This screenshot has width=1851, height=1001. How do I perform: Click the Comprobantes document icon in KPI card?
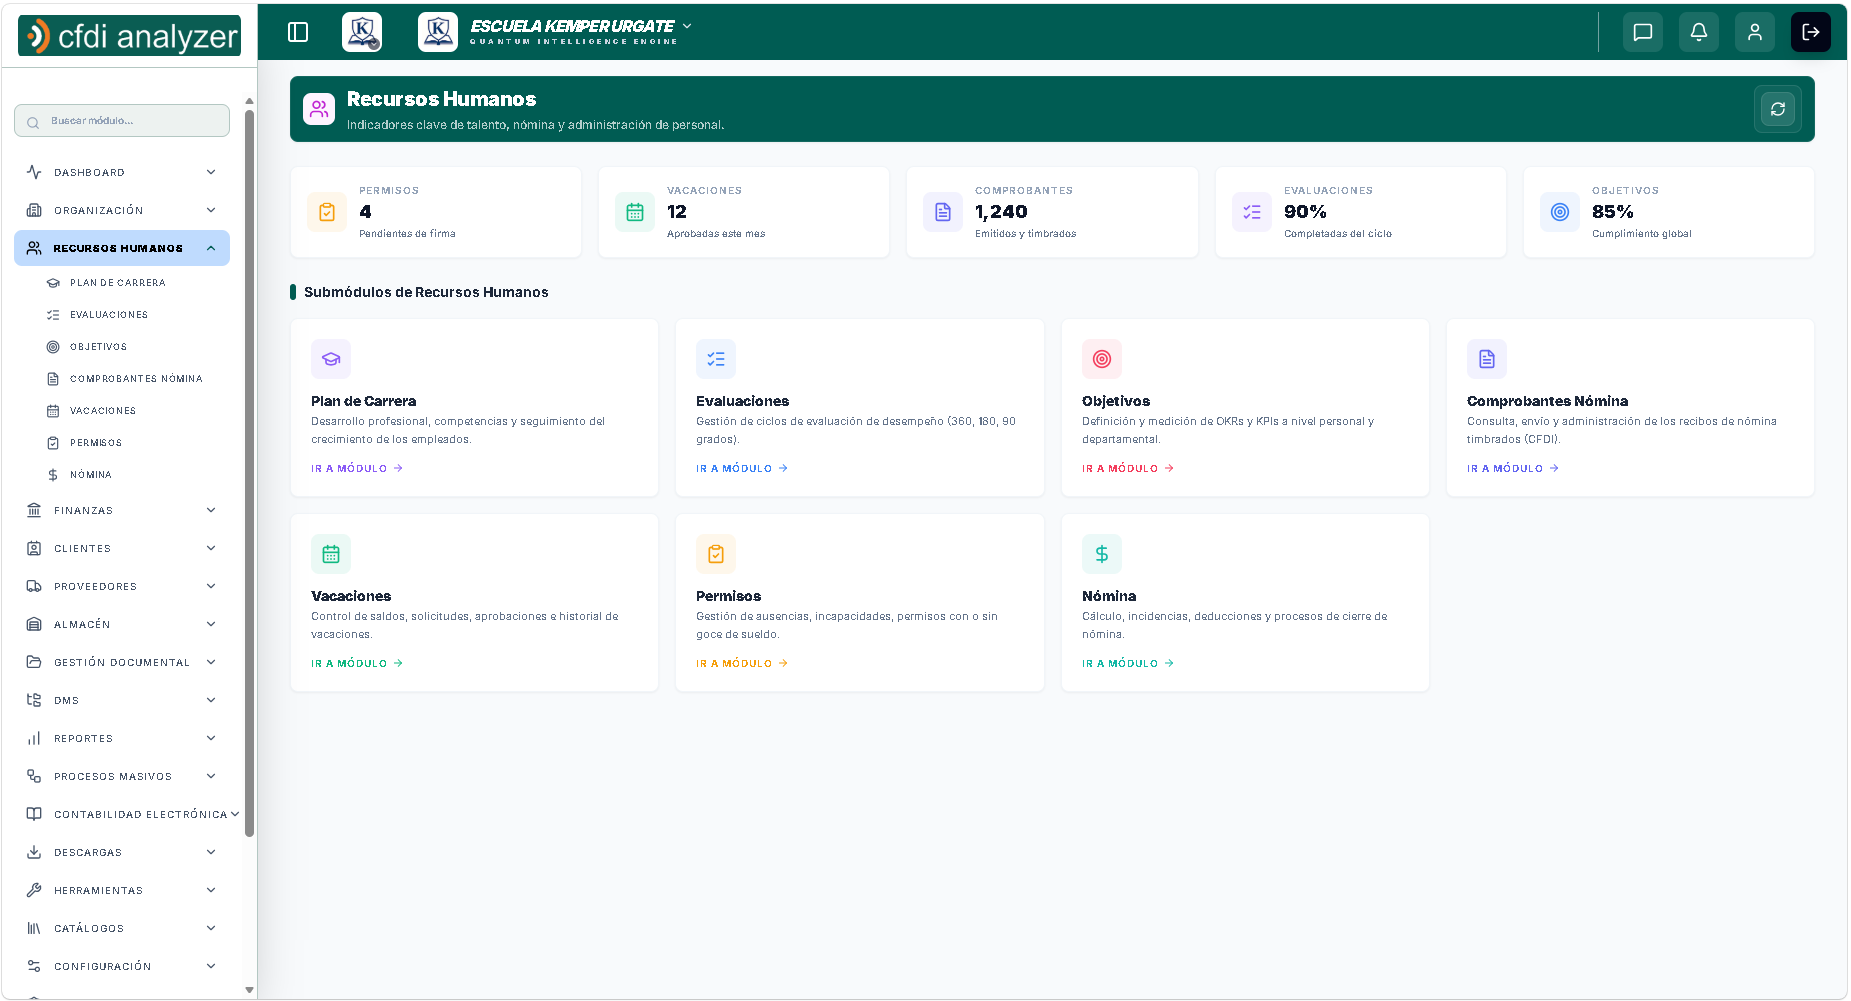(943, 212)
